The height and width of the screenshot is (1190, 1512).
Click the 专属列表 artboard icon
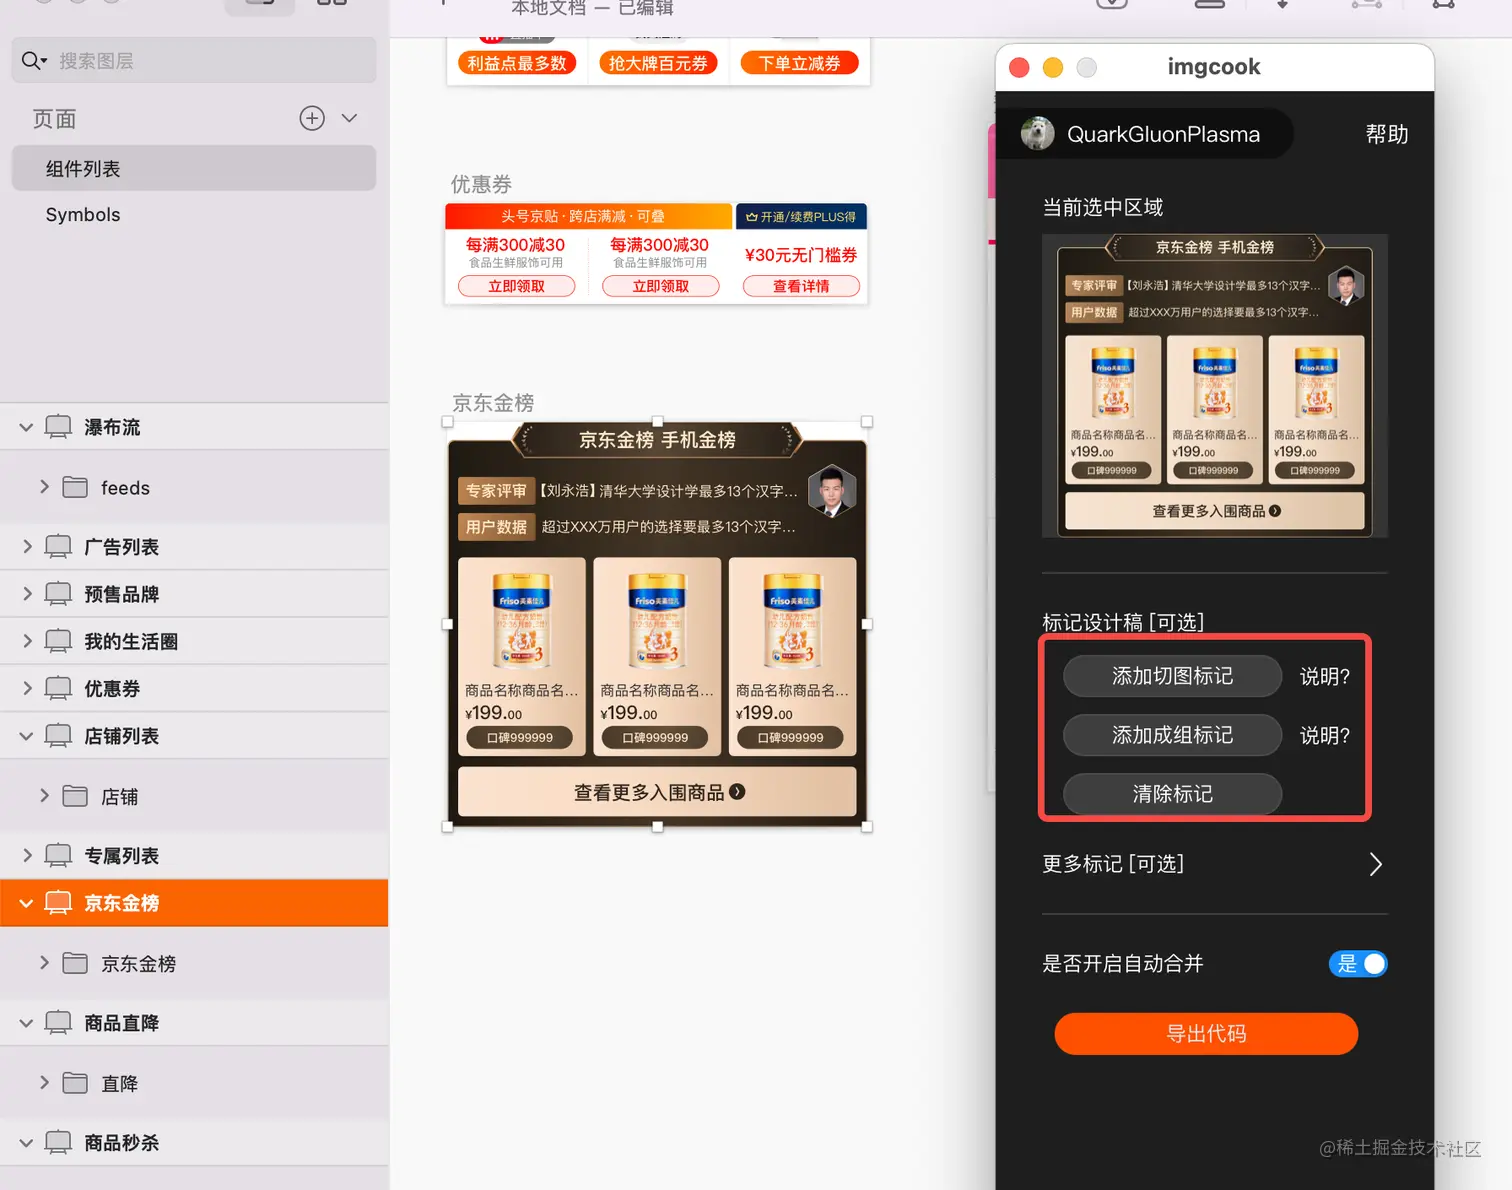(58, 855)
